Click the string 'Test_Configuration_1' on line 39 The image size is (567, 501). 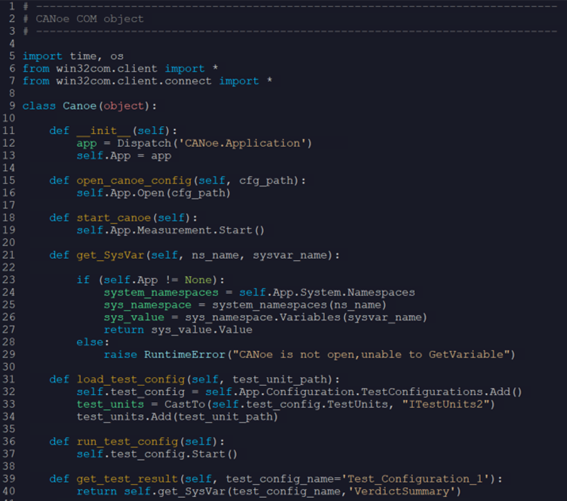click(x=418, y=479)
